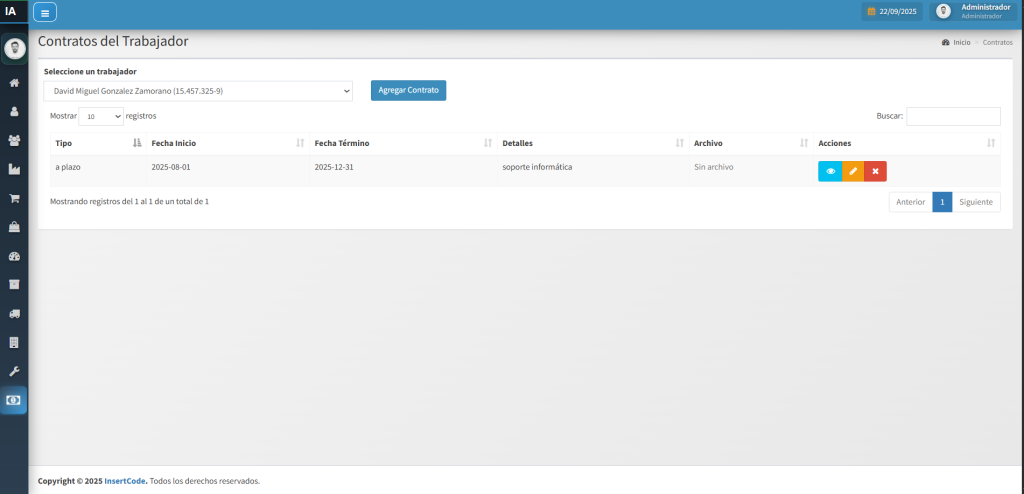Open the wrench tools icon in sidebar

click(x=14, y=371)
